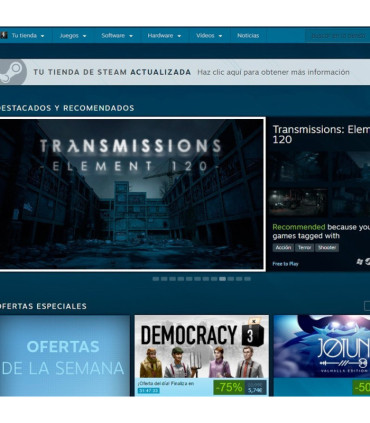This screenshot has width=370, height=423.
Task: Click the 'OFERTAS ESPECIALES' section heading
Action: click(x=43, y=306)
